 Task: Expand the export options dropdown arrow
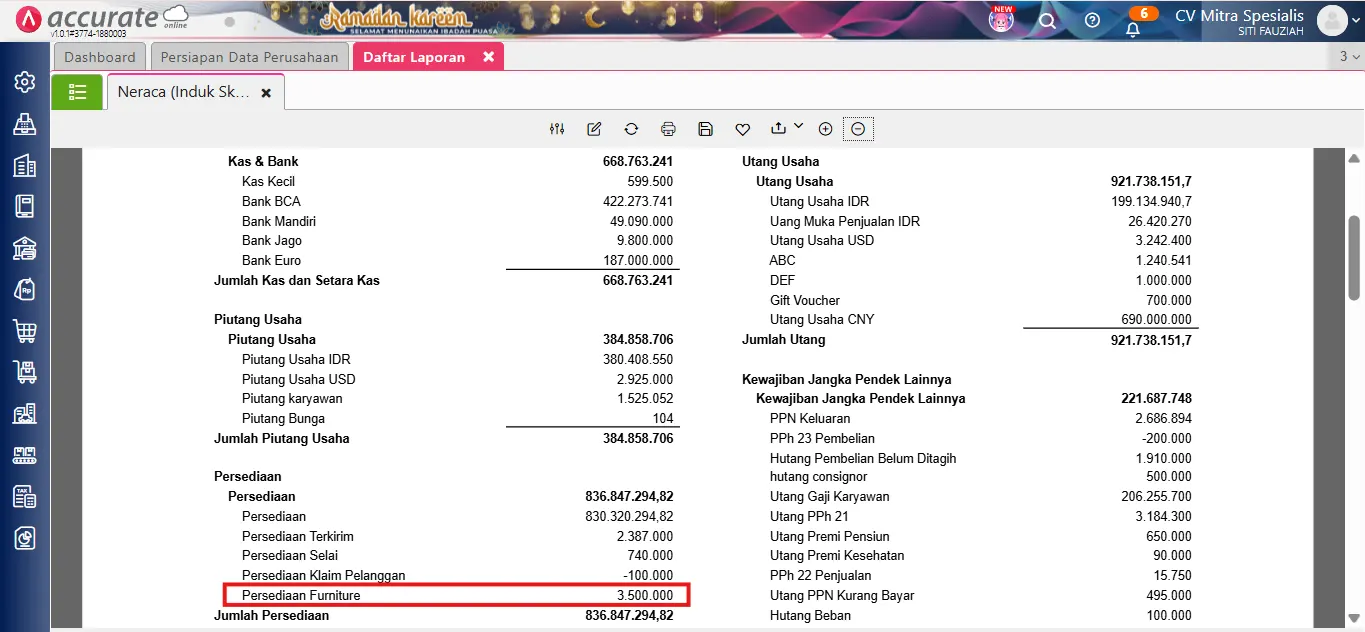point(798,127)
